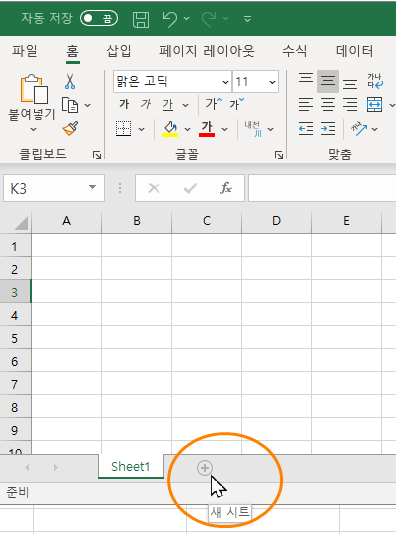
Task: Select the Align Left icon
Action: click(306, 105)
